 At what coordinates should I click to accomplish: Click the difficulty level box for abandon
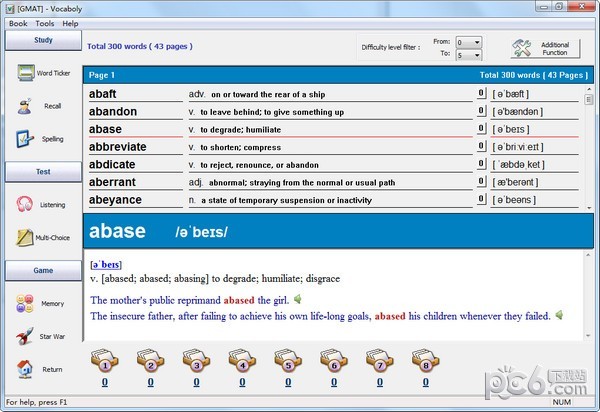coord(482,111)
